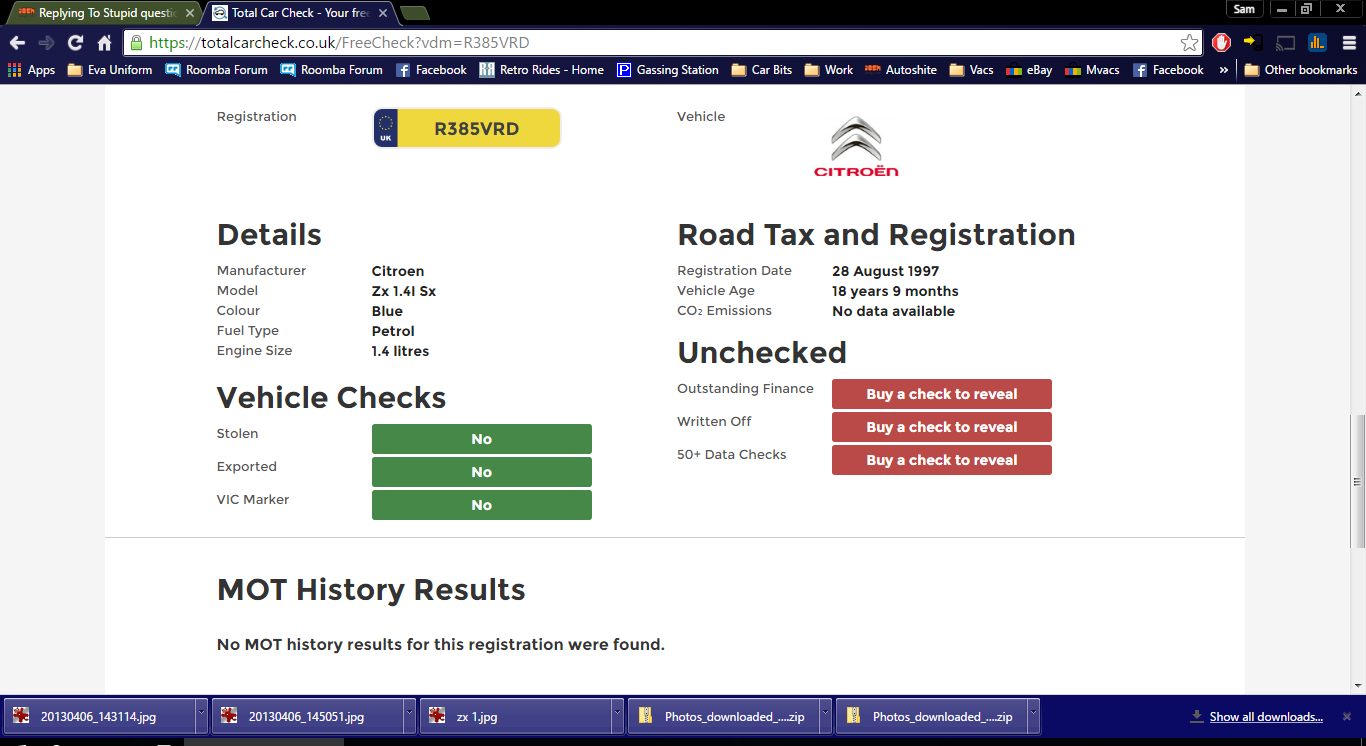Click the registration date 28 August 1997
This screenshot has width=1366, height=746.
click(885, 271)
